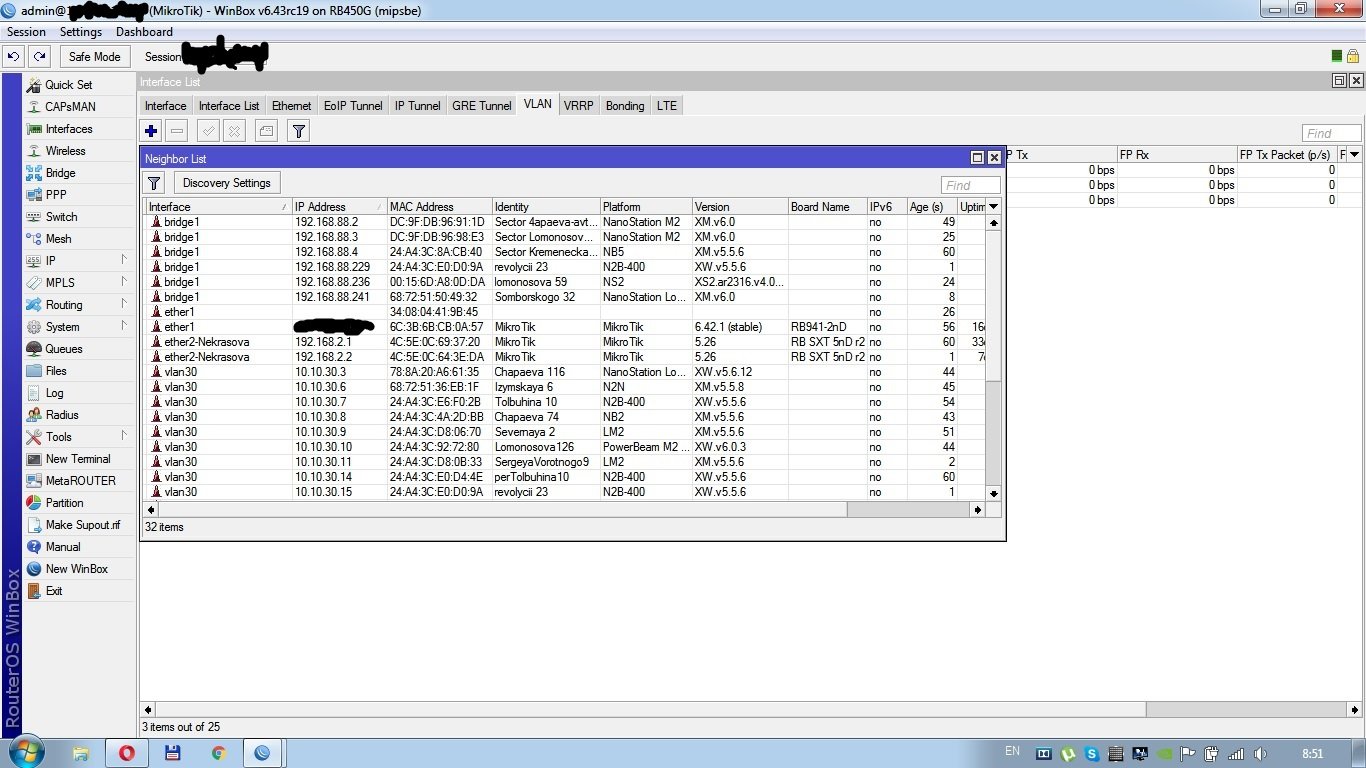This screenshot has height=768, width=1366.
Task: Click the Find field in Interface List window
Action: [x=1331, y=133]
